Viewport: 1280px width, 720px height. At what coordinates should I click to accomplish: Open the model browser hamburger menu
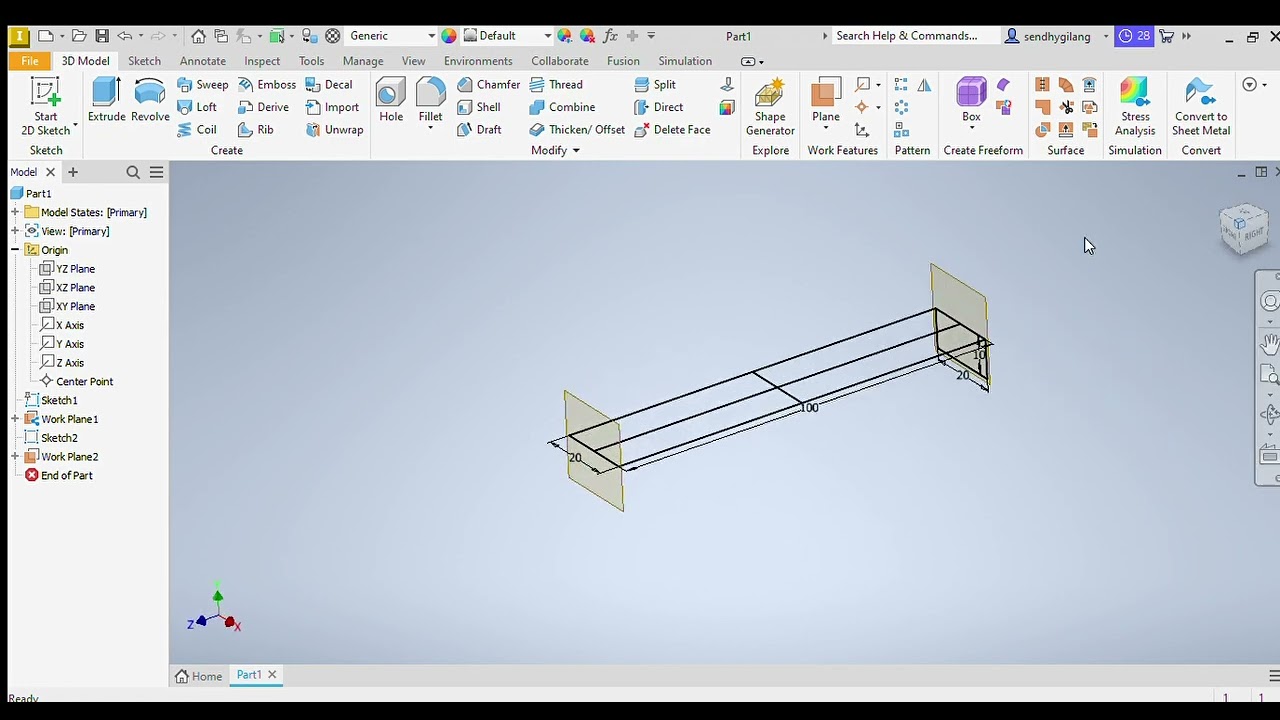(157, 172)
